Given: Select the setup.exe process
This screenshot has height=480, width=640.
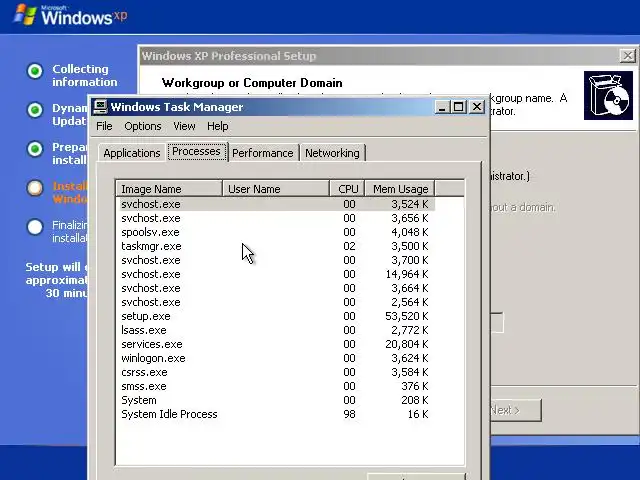Looking at the screenshot, I should tap(277, 316).
